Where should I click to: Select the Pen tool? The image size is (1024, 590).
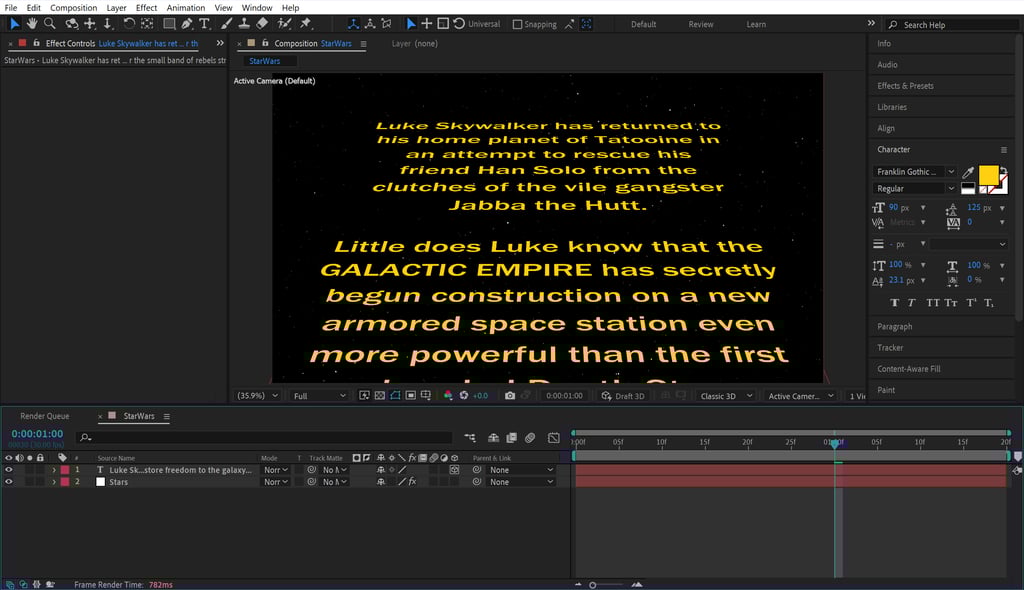coord(187,24)
